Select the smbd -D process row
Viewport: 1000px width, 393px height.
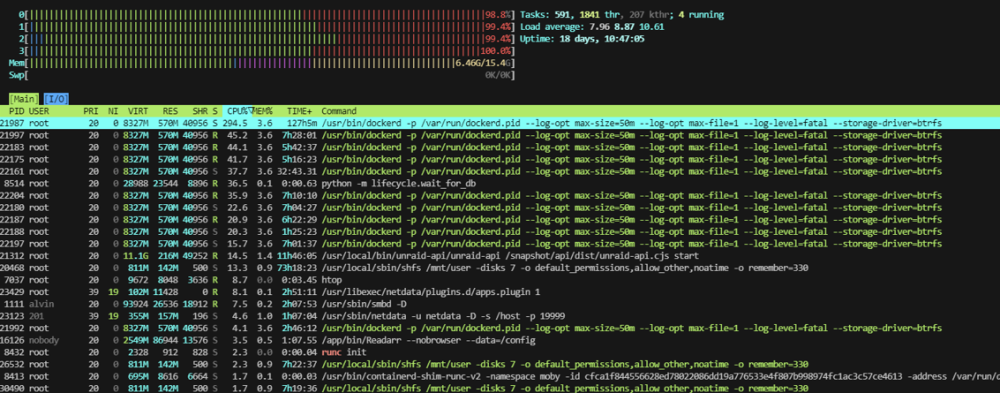pos(500,304)
